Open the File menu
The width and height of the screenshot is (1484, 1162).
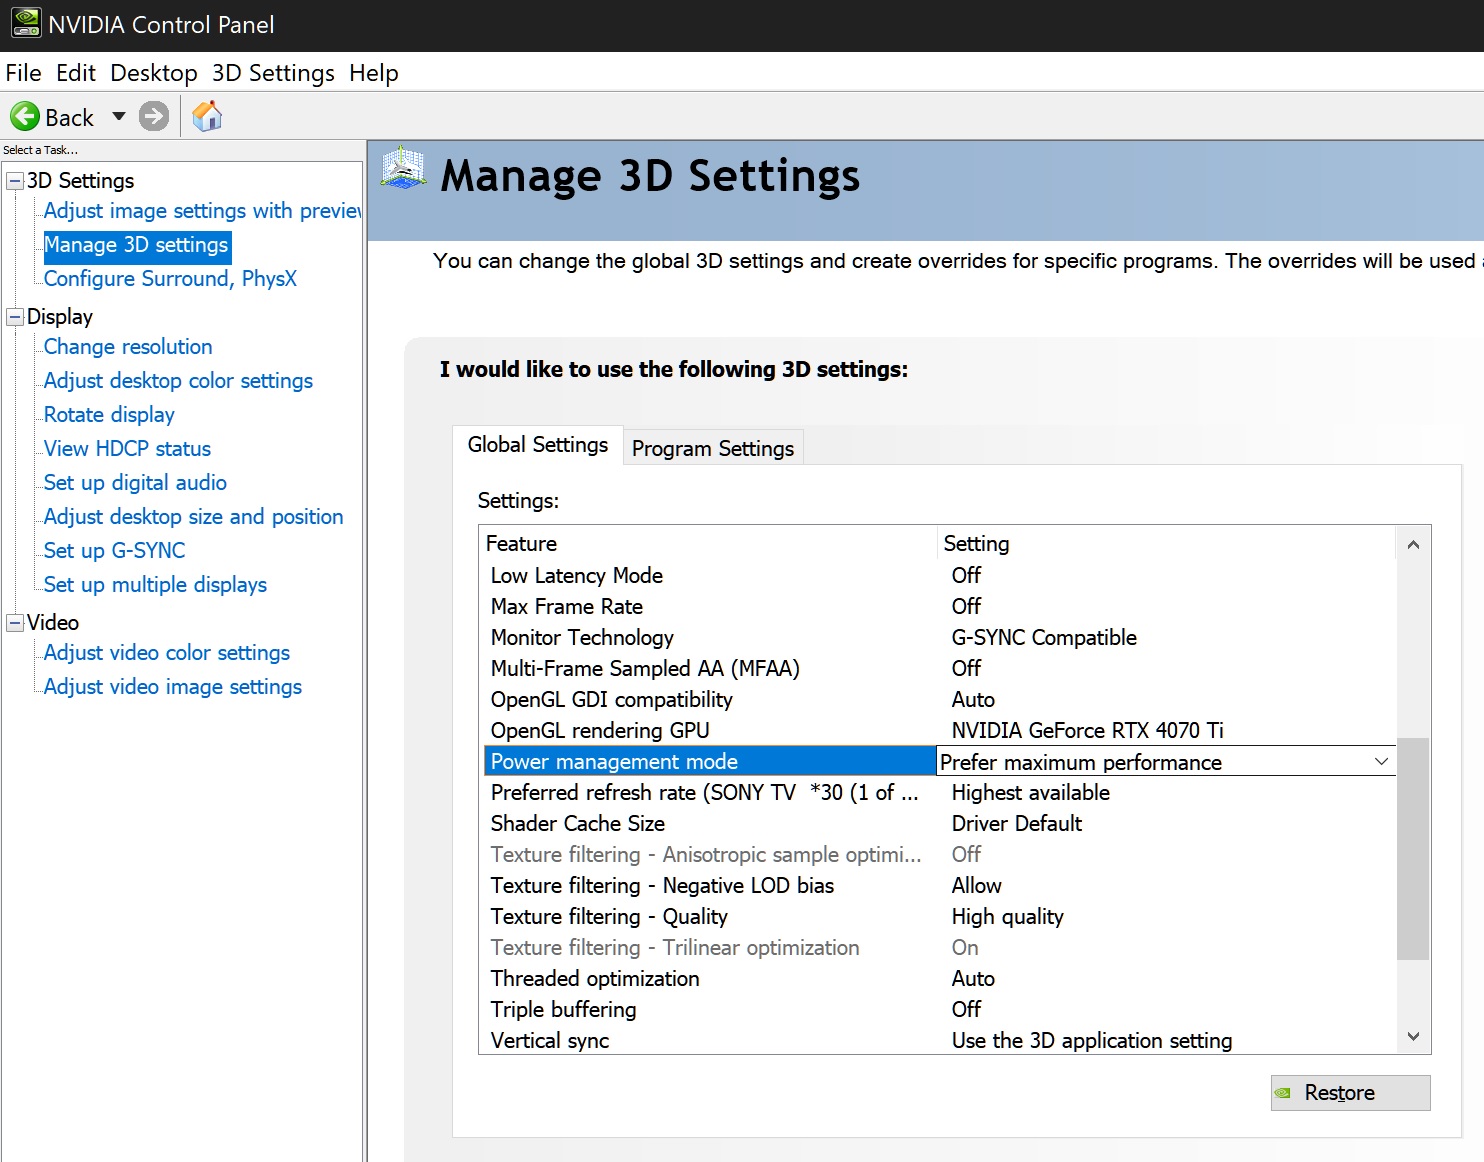[23, 73]
